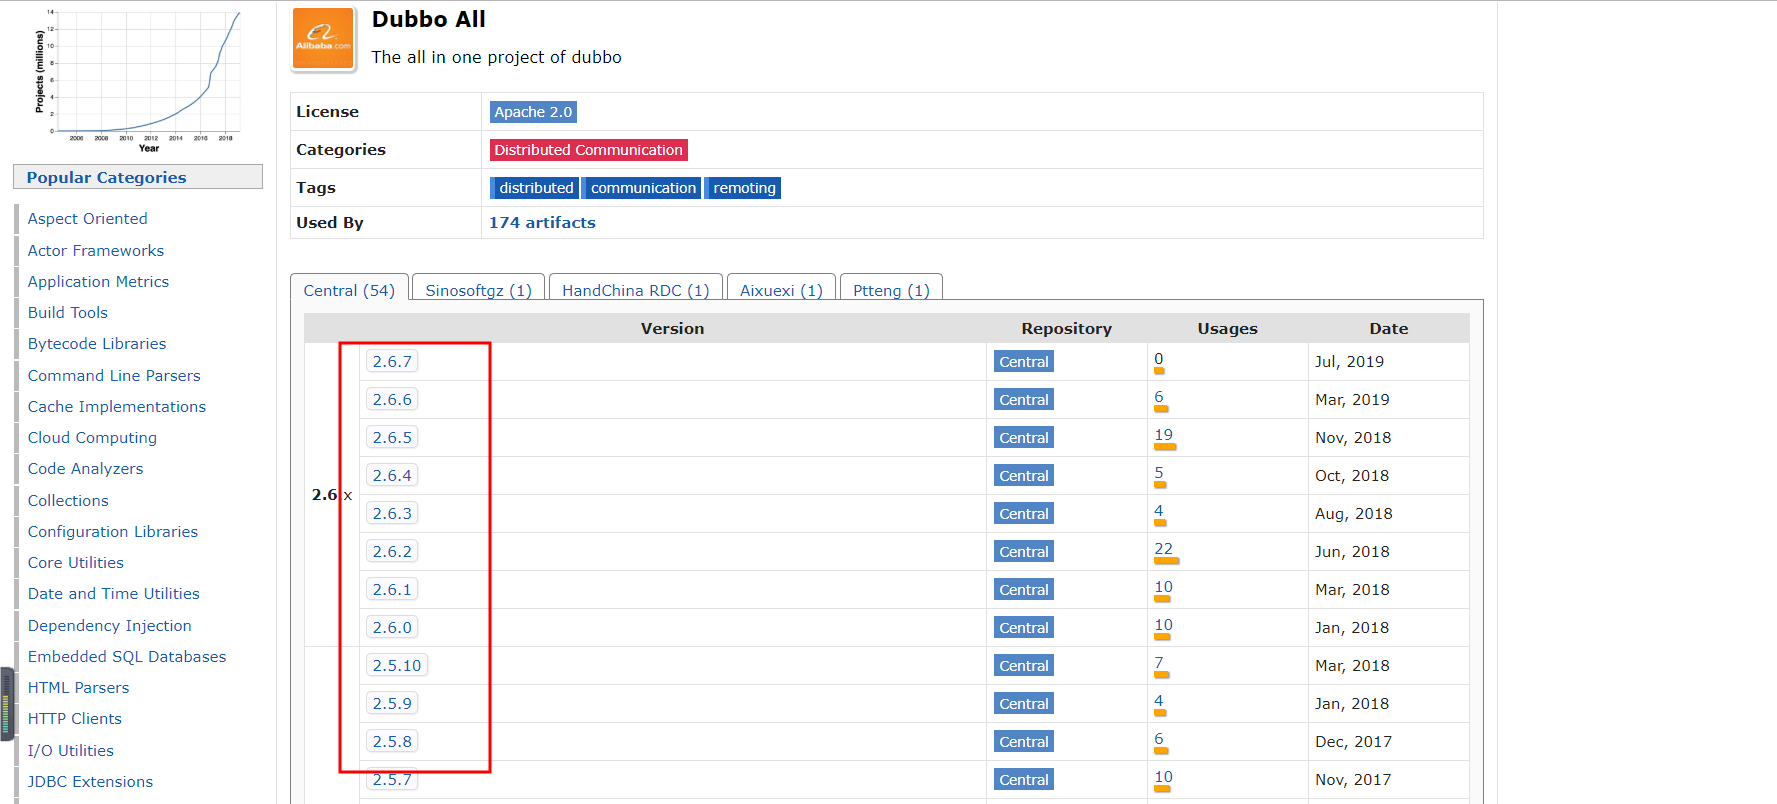Open usages count 5 for version 2.6.4
The height and width of the screenshot is (804, 1777).
coord(1159,473)
